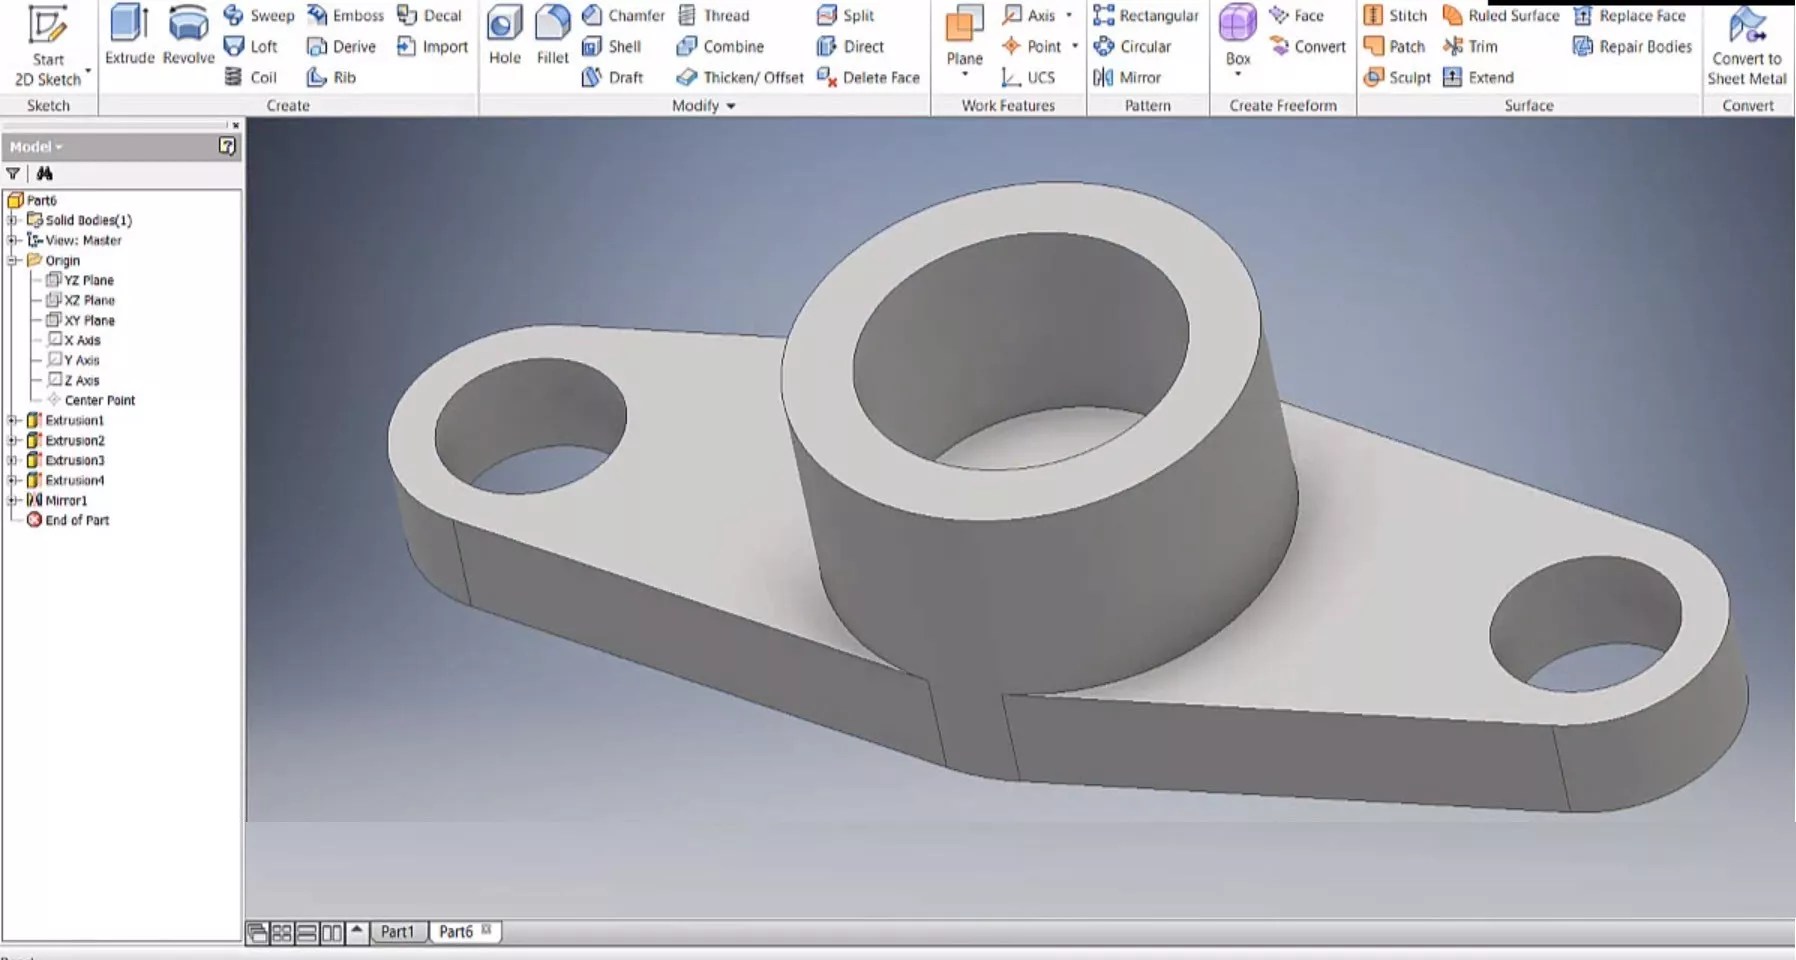Open the Axis dropdown arrow
Viewport: 1796px width, 960px height.
coord(1069,16)
